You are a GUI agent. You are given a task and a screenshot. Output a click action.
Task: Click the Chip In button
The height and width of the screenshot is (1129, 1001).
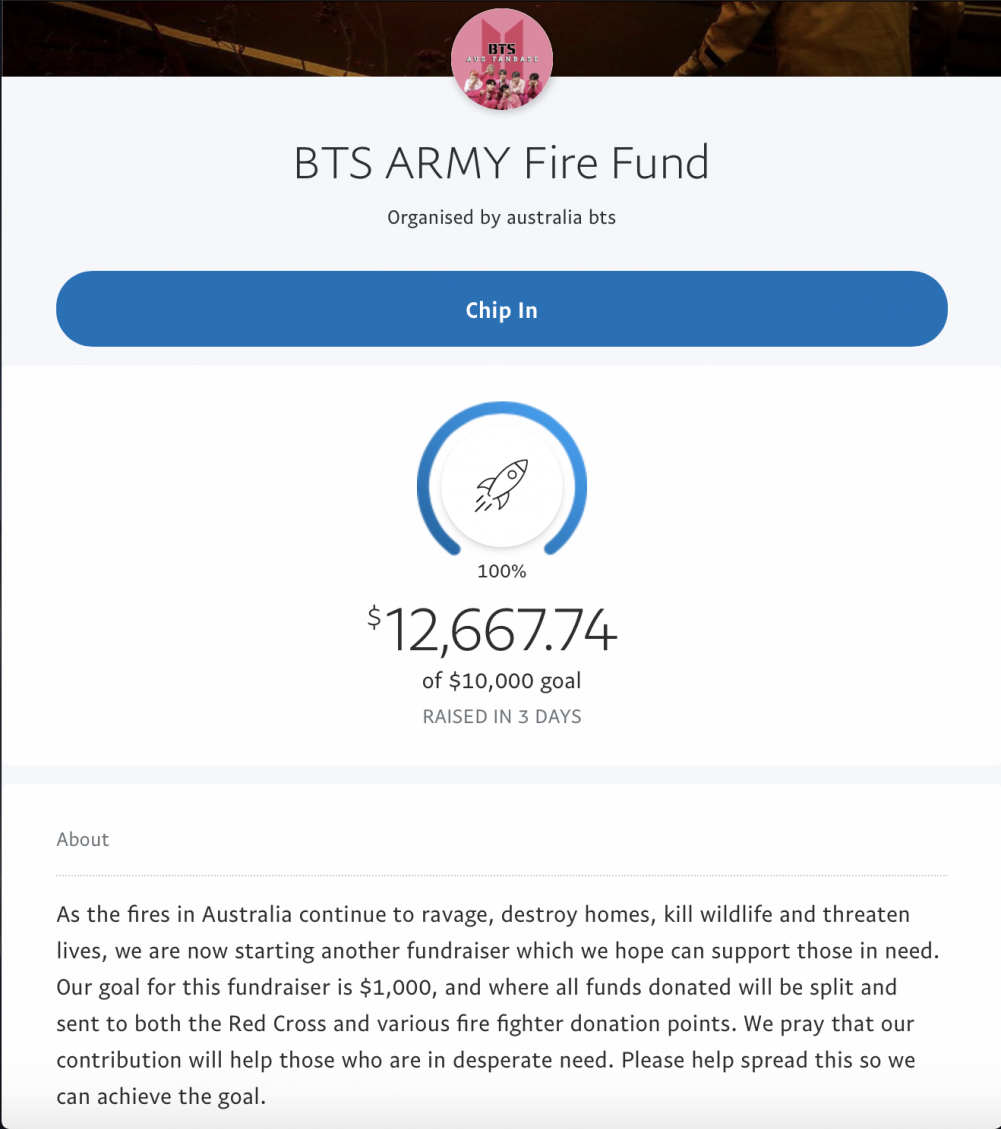tap(501, 309)
